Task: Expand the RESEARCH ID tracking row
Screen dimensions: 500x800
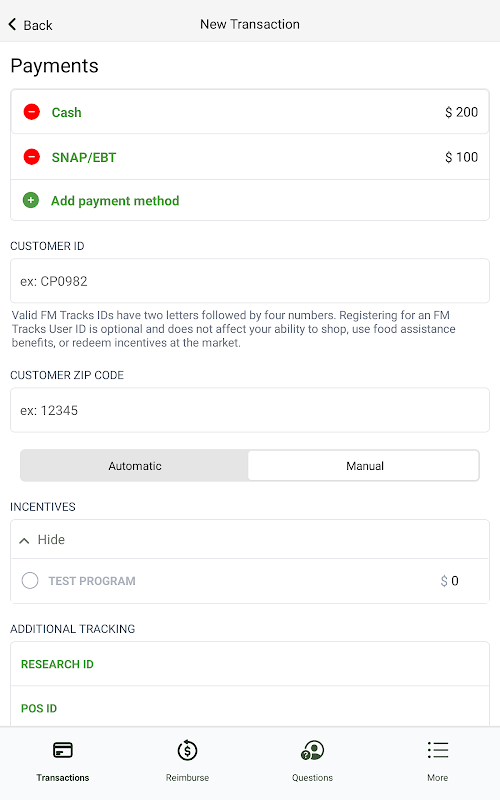Action: [250, 664]
